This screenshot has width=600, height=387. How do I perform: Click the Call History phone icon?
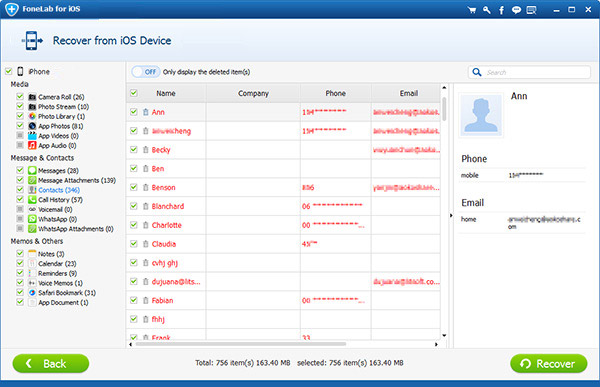tap(32, 199)
